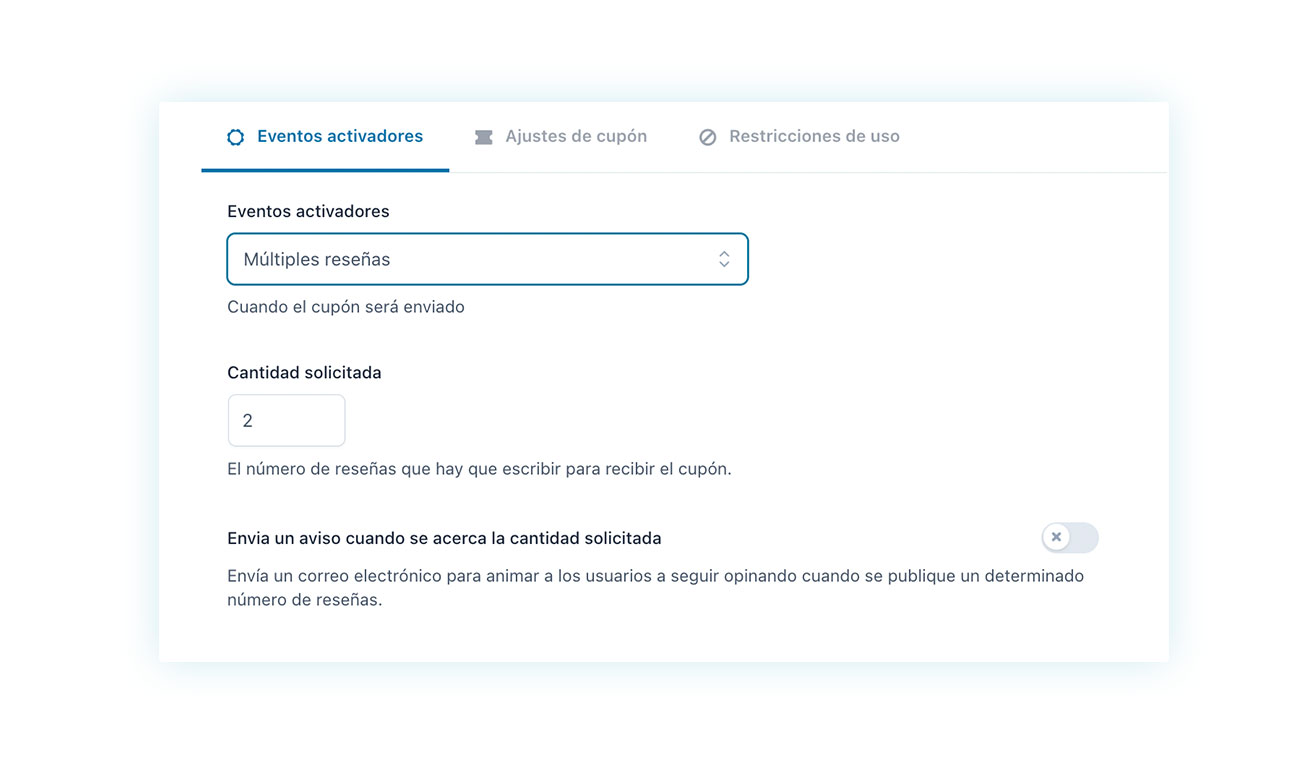Image resolution: width=1300 pixels, height=757 pixels.
Task: Open the Múltiples reseñas dropdown
Action: 487,259
